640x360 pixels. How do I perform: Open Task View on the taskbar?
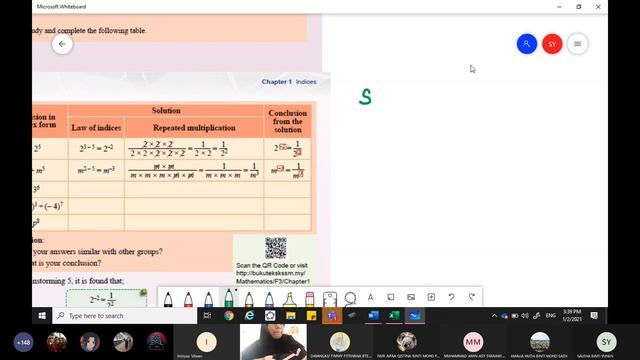point(207,316)
